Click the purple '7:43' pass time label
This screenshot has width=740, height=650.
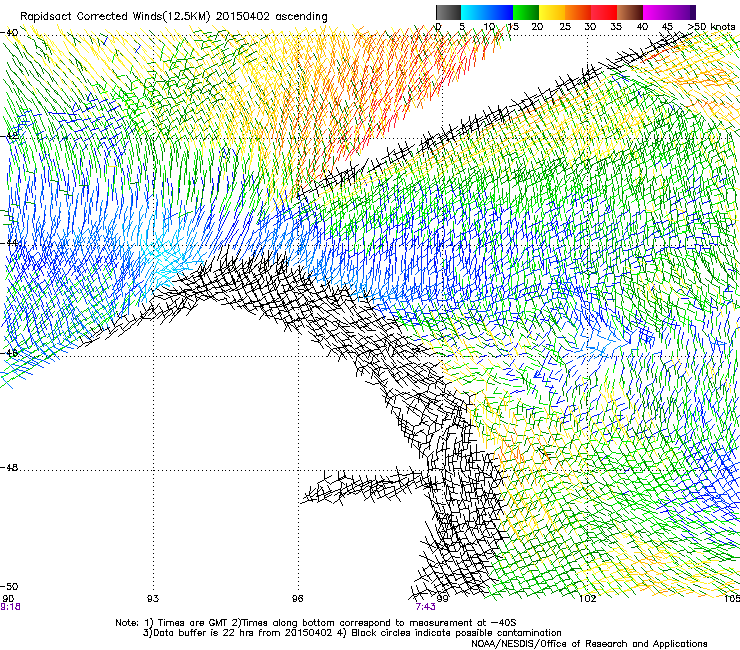point(425,607)
